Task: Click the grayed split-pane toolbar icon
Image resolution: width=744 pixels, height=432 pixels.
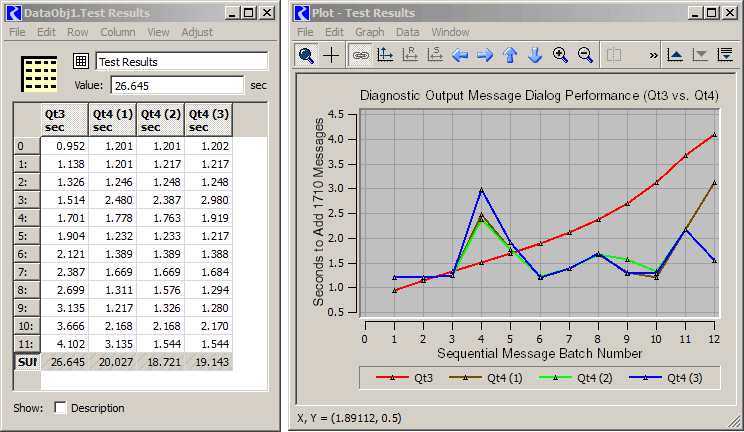Action: [x=614, y=56]
